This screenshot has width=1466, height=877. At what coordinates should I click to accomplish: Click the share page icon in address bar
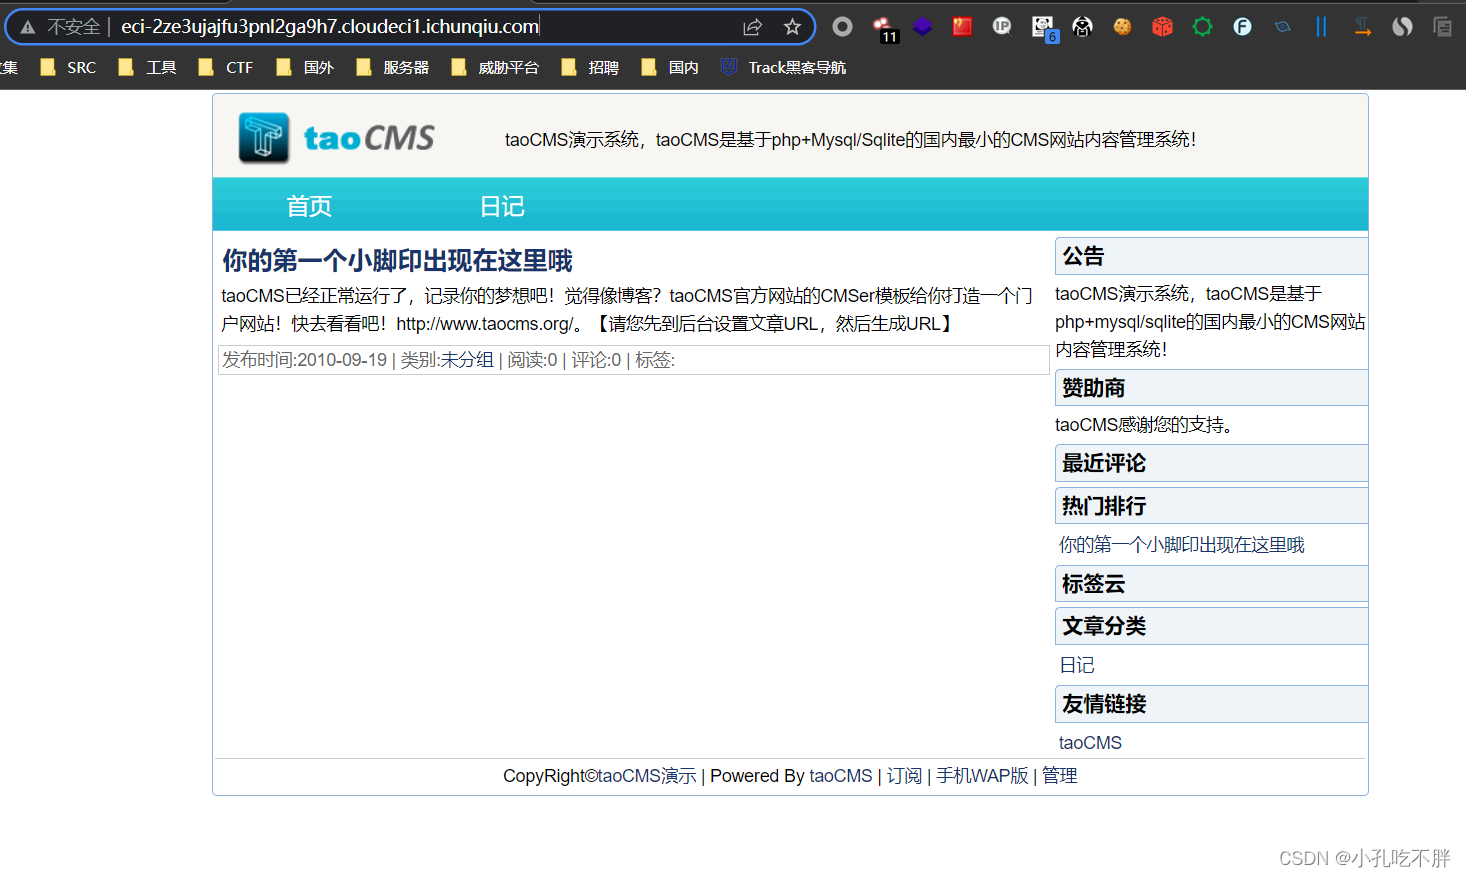click(752, 27)
